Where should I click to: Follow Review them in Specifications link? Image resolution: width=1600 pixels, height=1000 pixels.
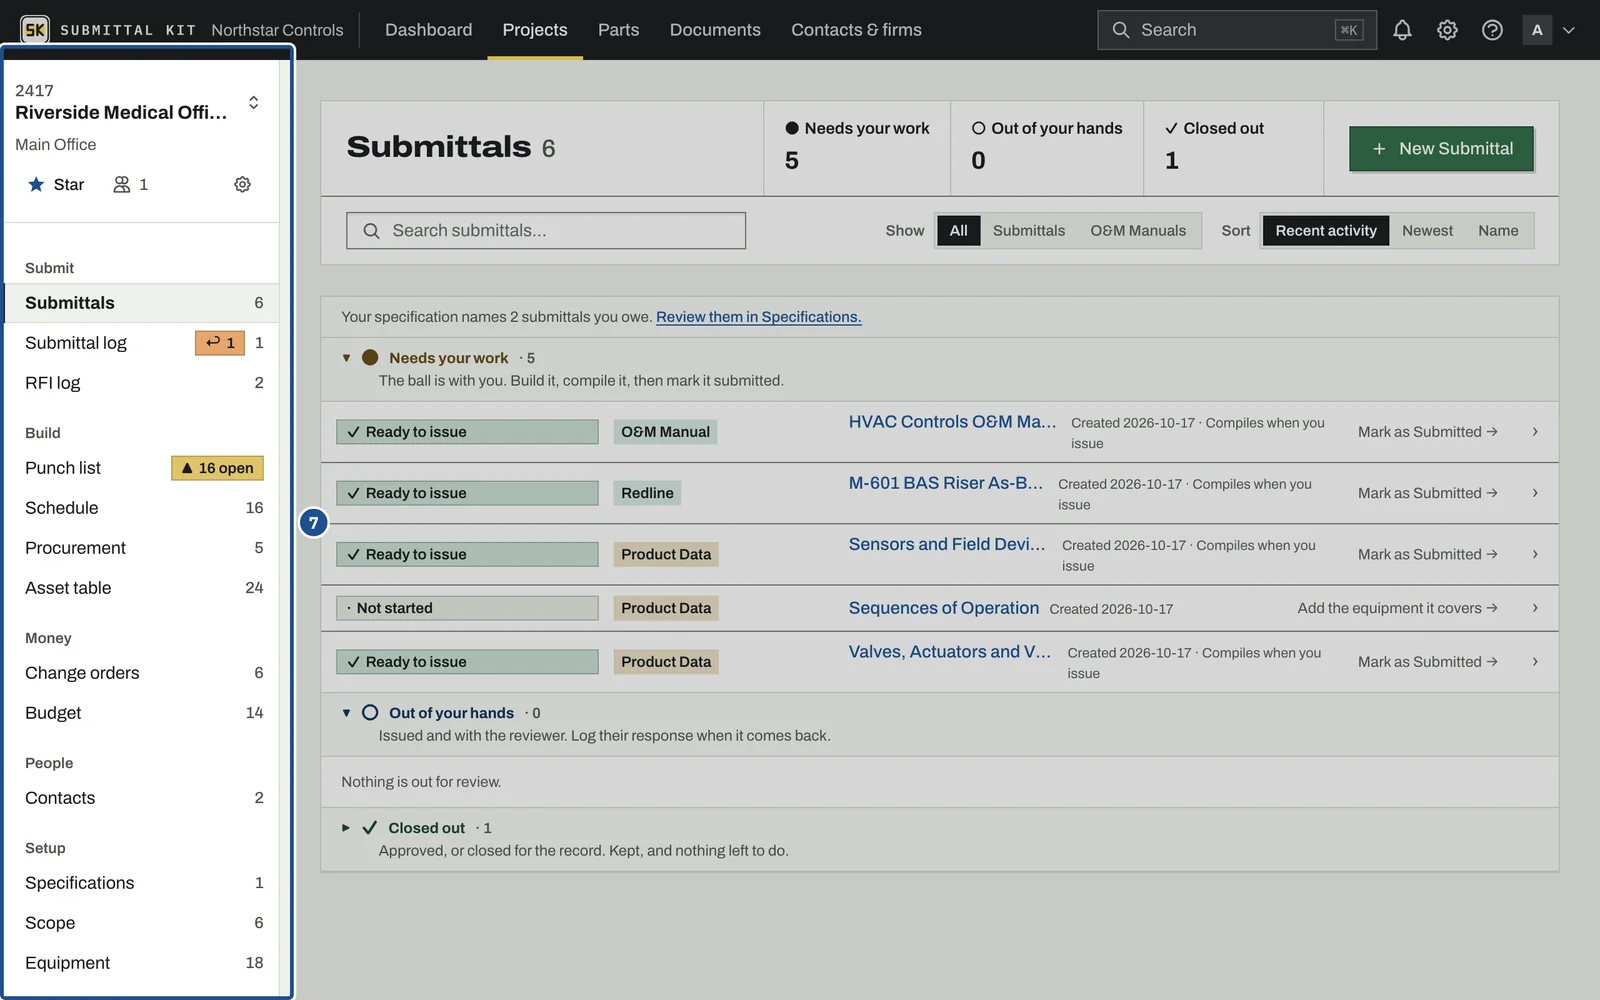point(758,317)
